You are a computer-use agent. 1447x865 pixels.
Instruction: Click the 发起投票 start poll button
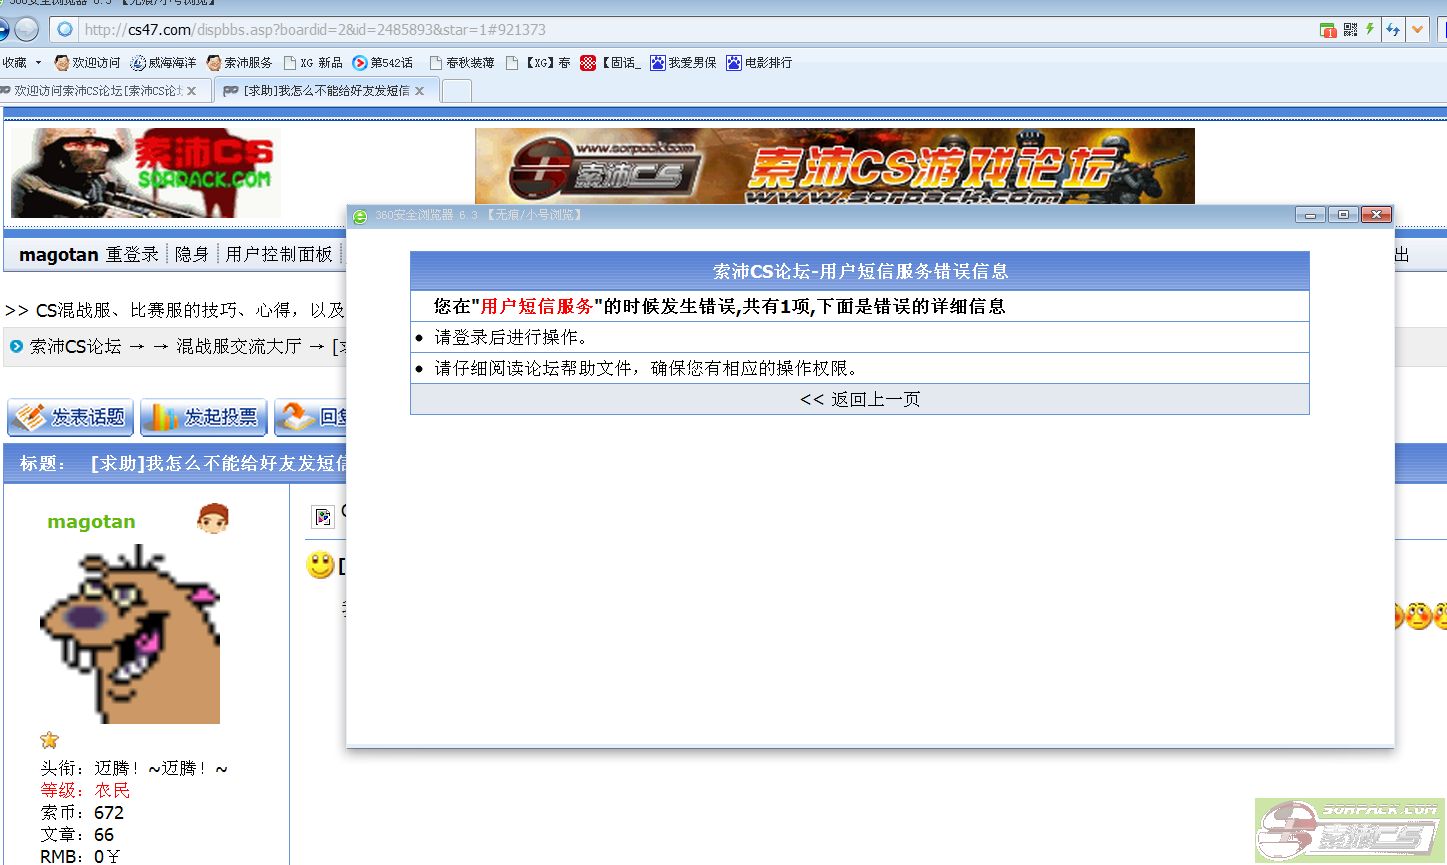203,417
